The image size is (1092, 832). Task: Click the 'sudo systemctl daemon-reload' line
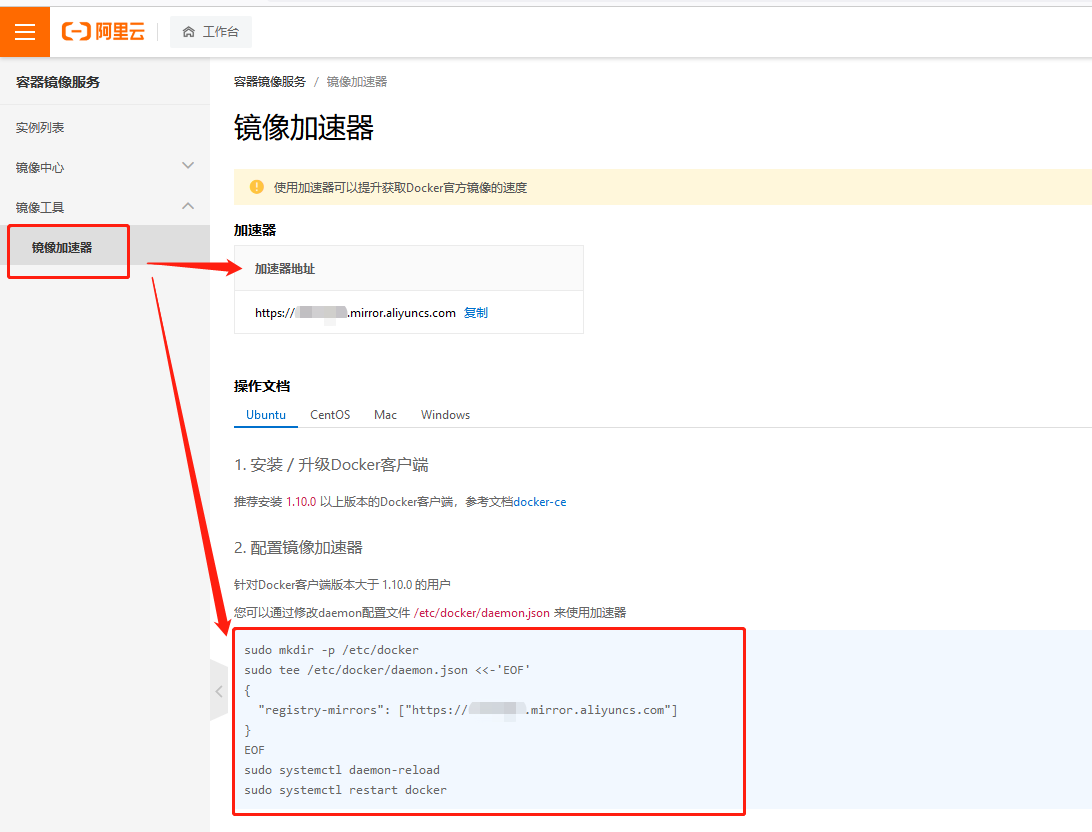pos(342,770)
